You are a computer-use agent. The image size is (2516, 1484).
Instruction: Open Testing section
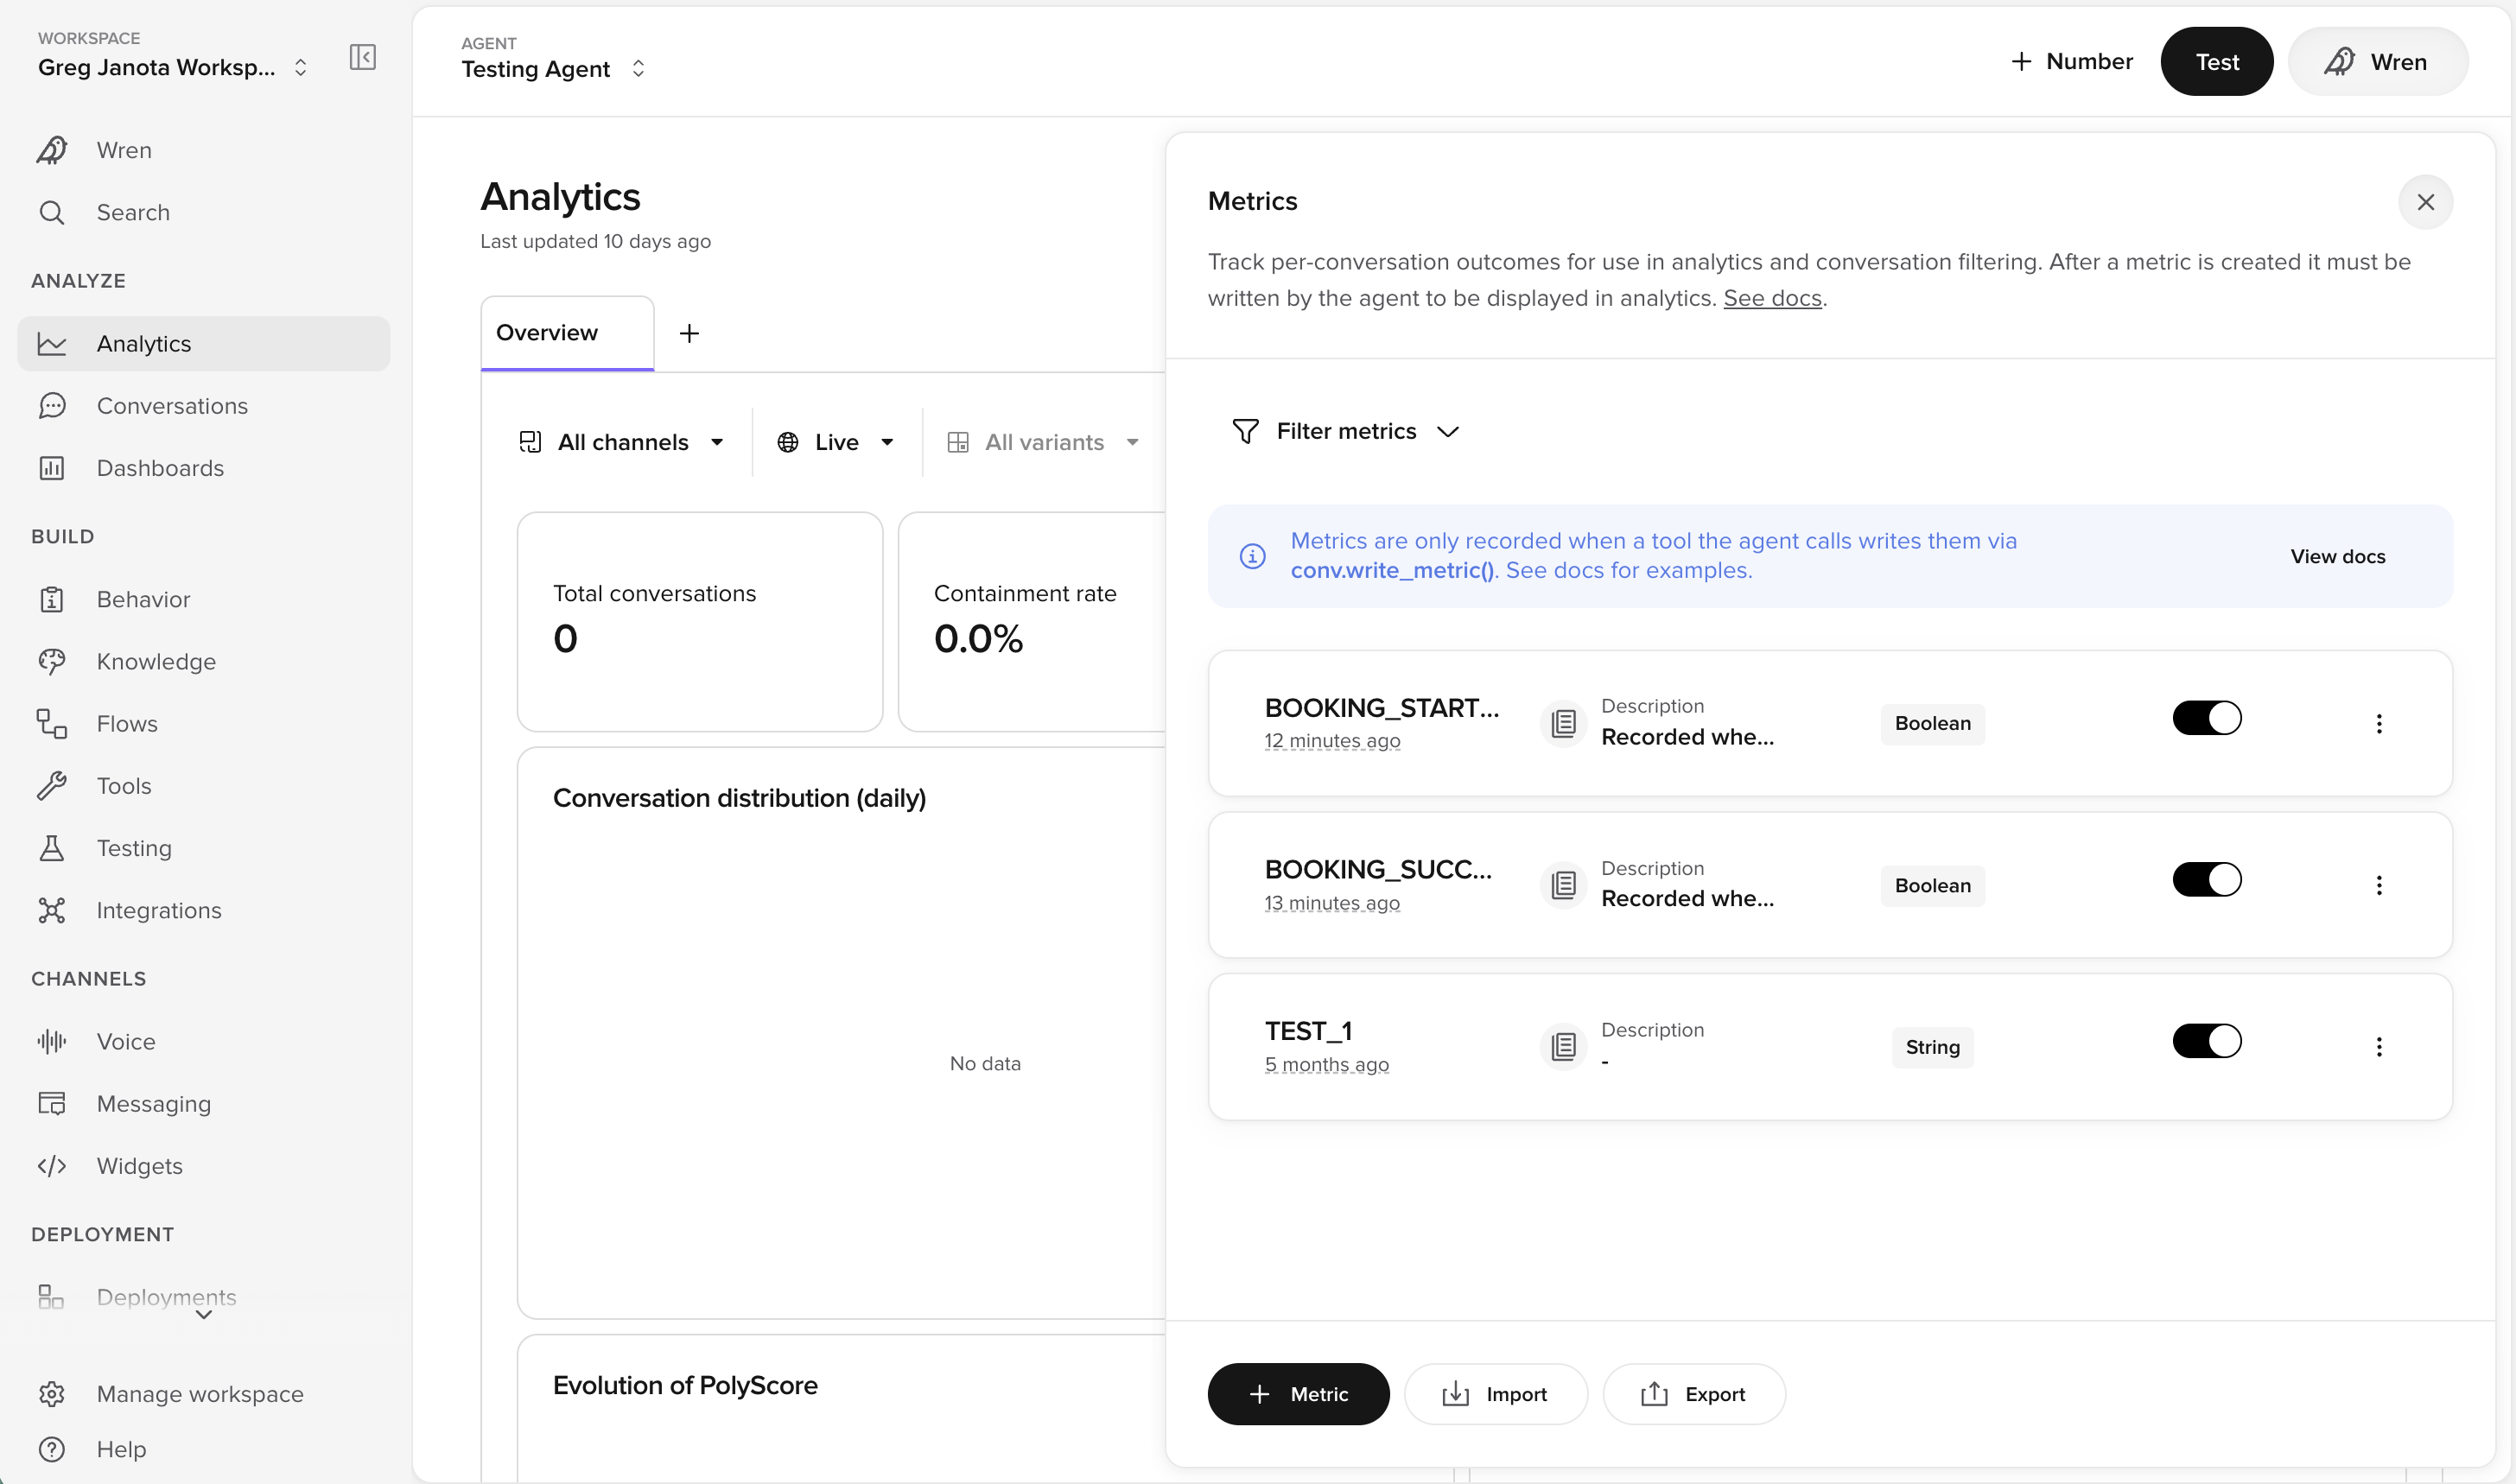point(203,848)
